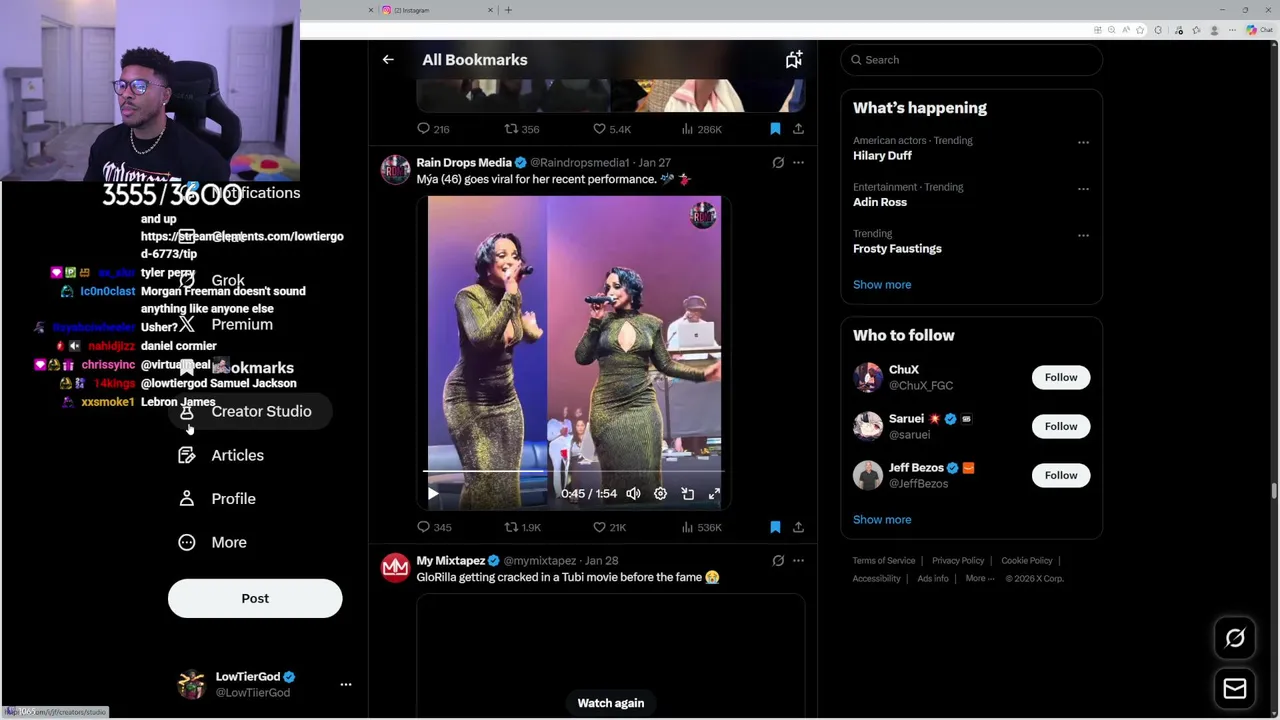Open the floating Grok button
The width and height of the screenshot is (1280, 720).
[x=1235, y=638]
